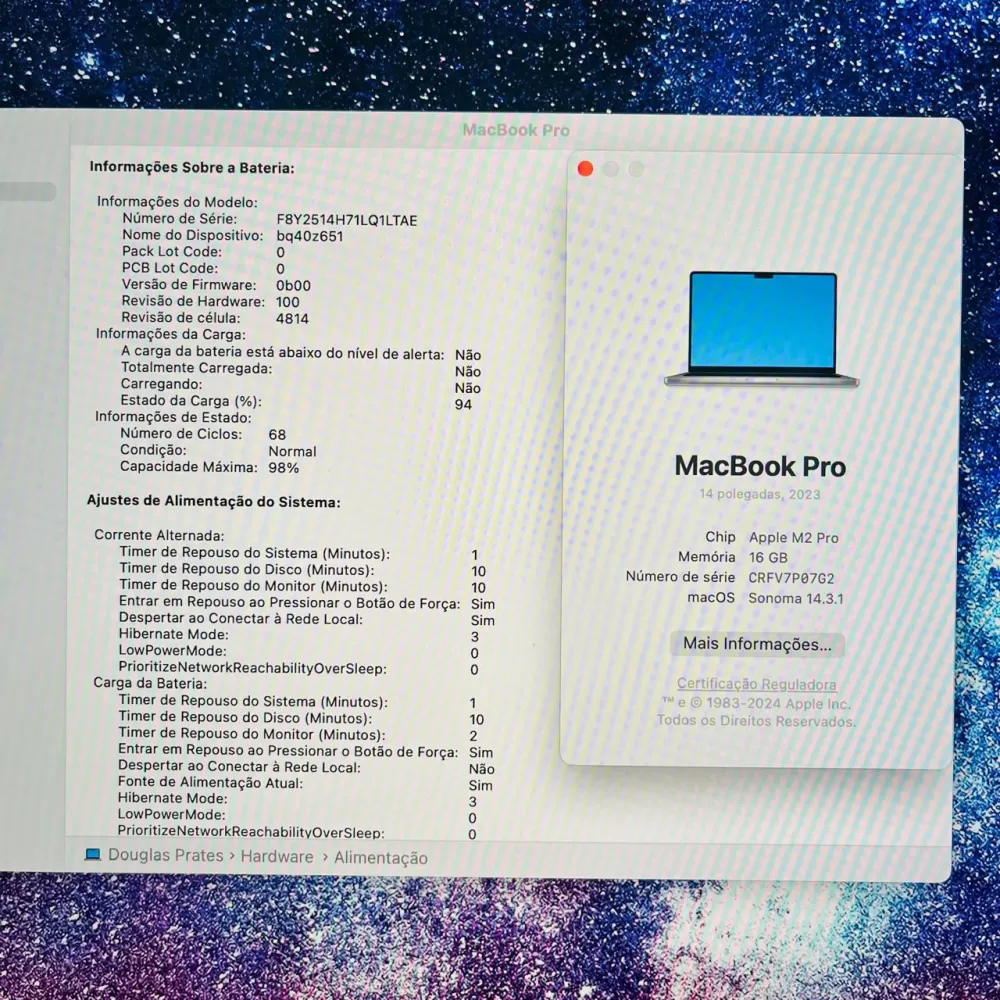Image resolution: width=1000 pixels, height=1000 pixels.
Task: Click the Todos os Direitos Reservados. text
Action: pos(756,721)
